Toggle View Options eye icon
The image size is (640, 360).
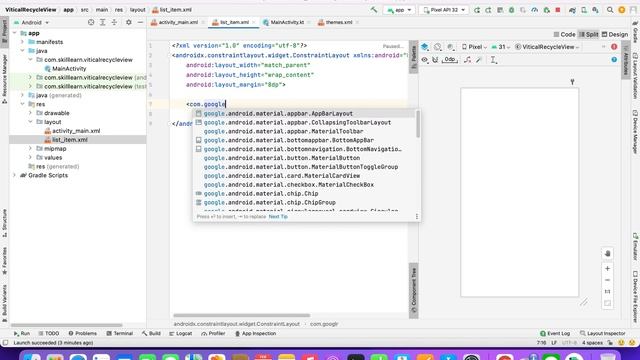pyautogui.click(x=424, y=60)
